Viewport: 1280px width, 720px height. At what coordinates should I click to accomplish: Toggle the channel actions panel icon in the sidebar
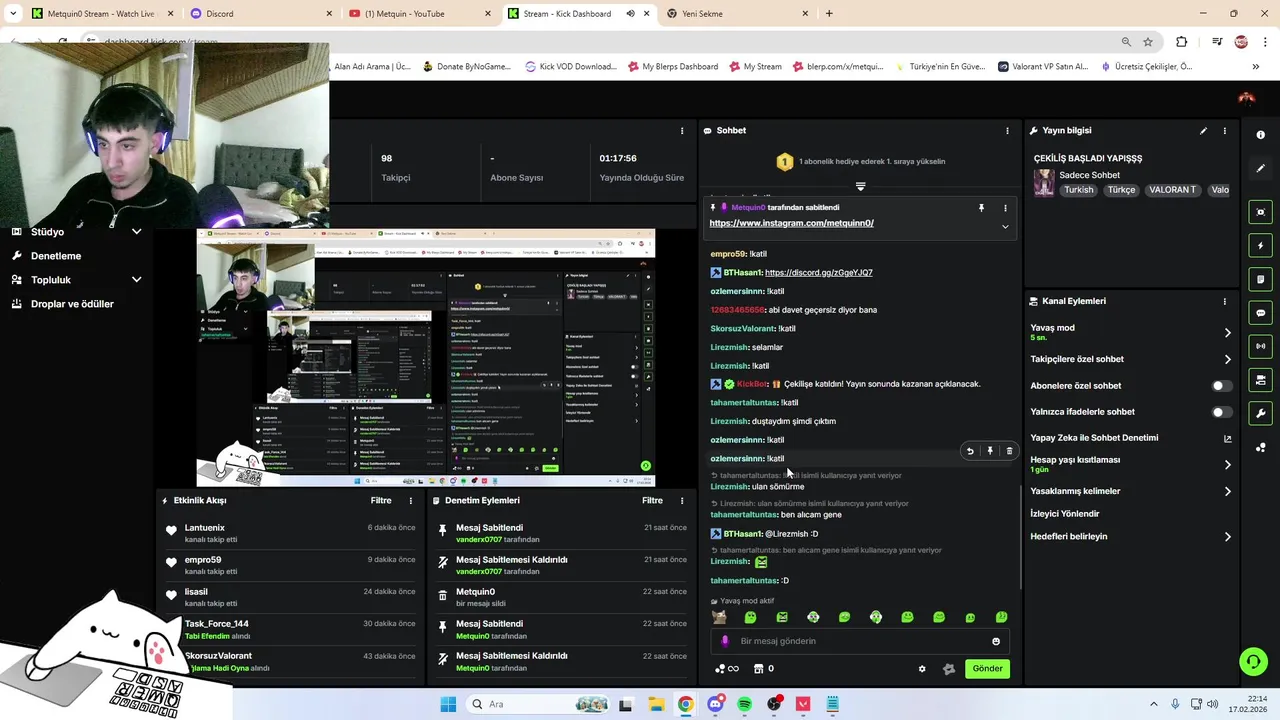(1260, 380)
